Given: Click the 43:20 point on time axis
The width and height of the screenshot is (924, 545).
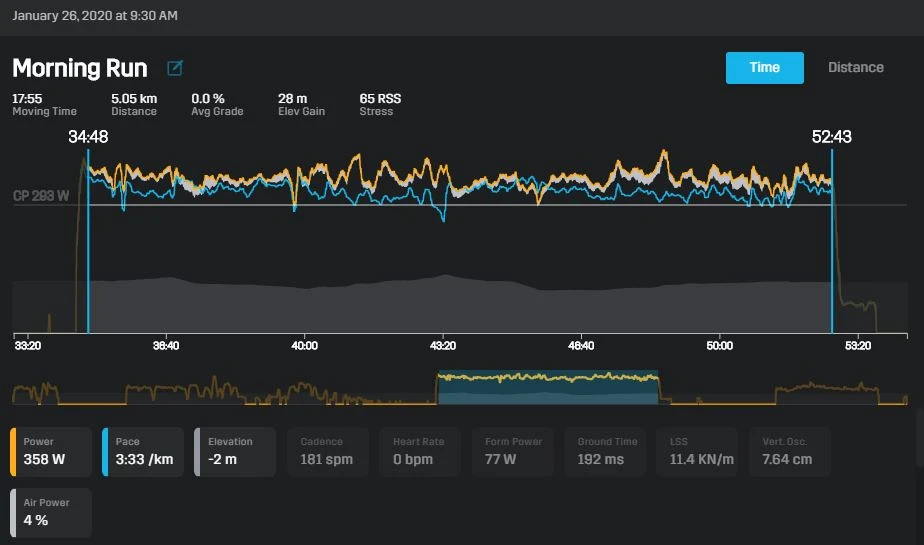Looking at the screenshot, I should tap(443, 345).
